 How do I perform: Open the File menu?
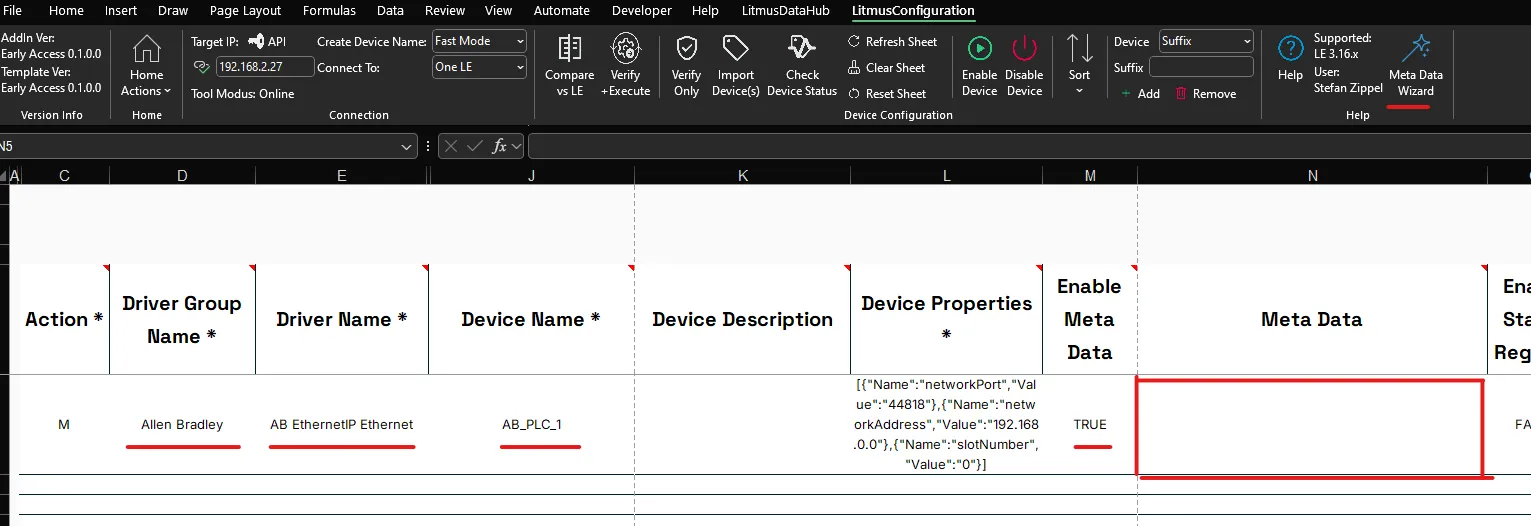click(13, 11)
